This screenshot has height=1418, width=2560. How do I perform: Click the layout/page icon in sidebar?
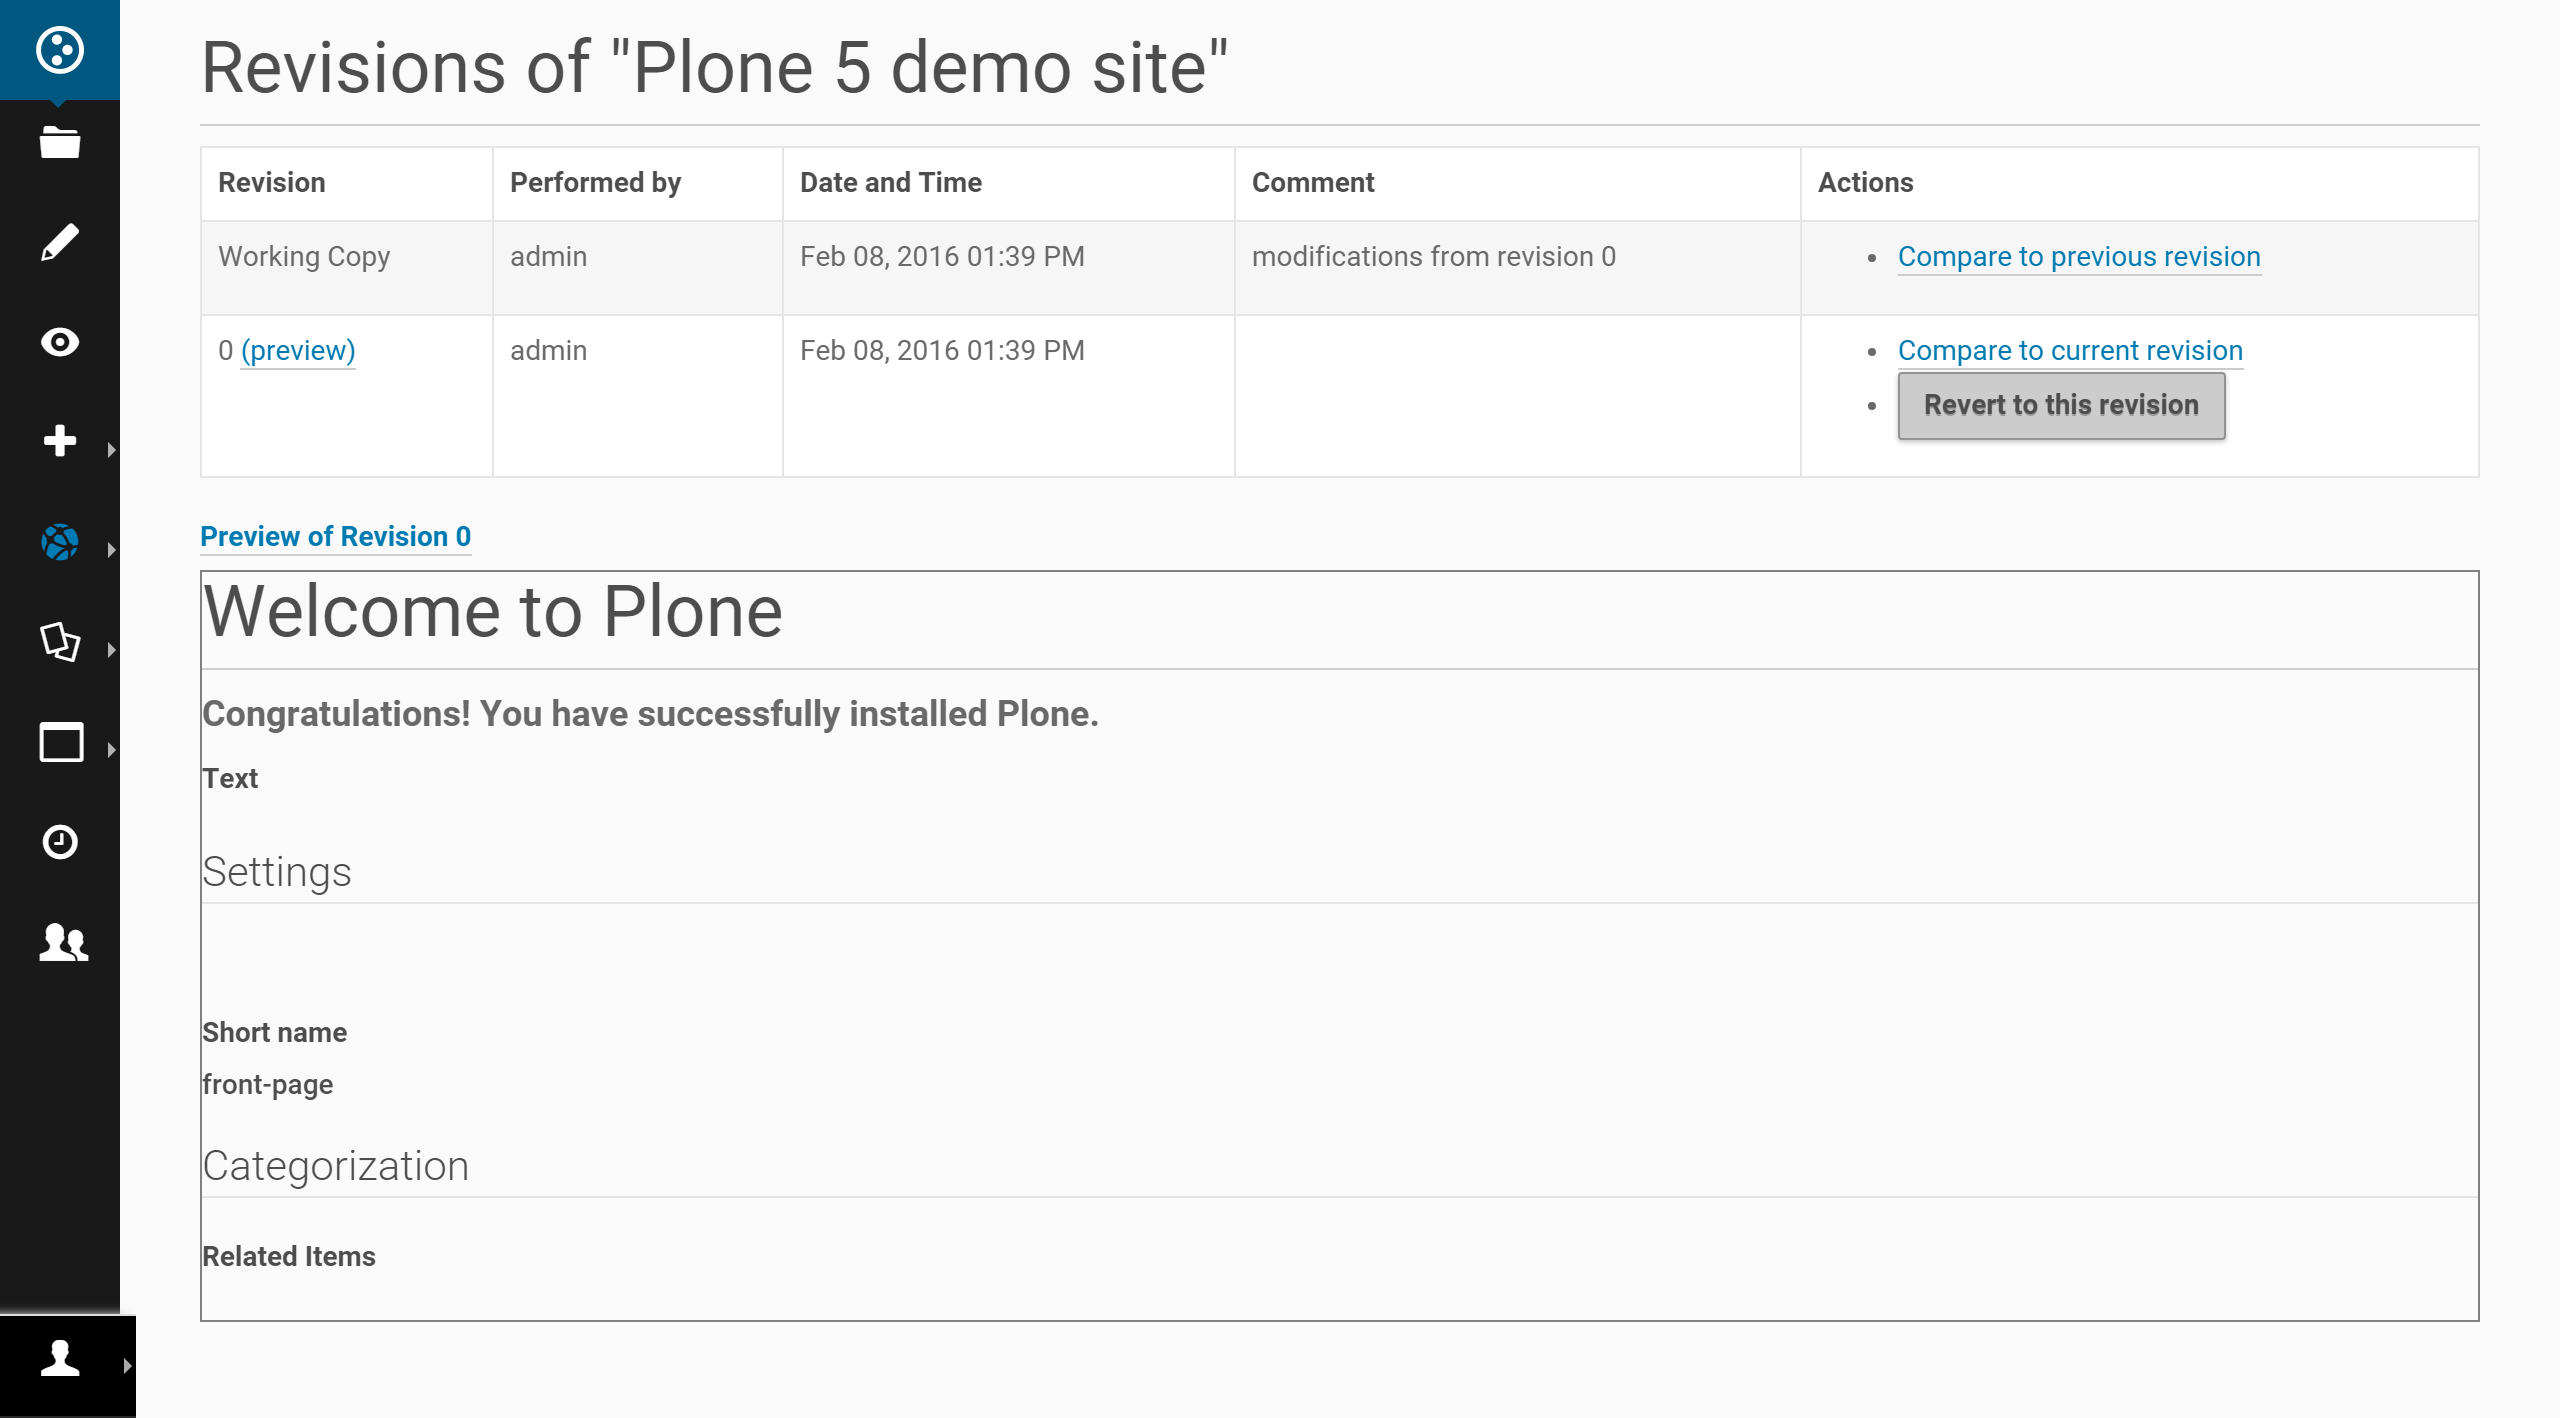61,739
